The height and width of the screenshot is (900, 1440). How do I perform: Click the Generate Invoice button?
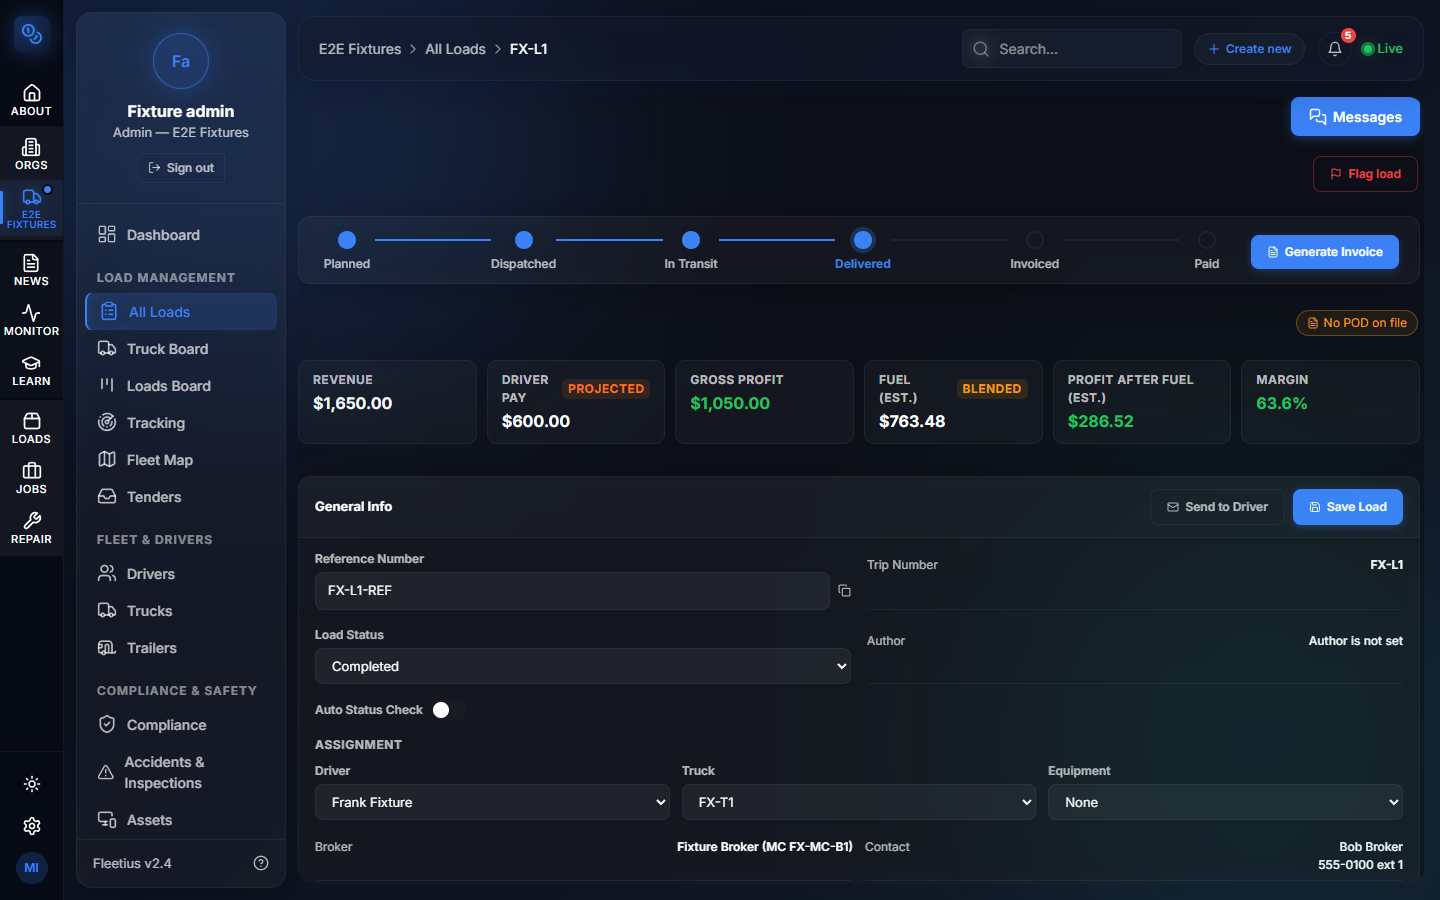pos(1325,252)
